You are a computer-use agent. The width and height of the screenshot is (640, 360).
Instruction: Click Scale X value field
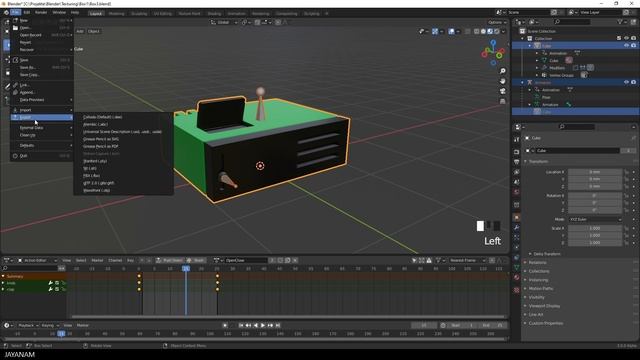pyautogui.click(x=595, y=228)
